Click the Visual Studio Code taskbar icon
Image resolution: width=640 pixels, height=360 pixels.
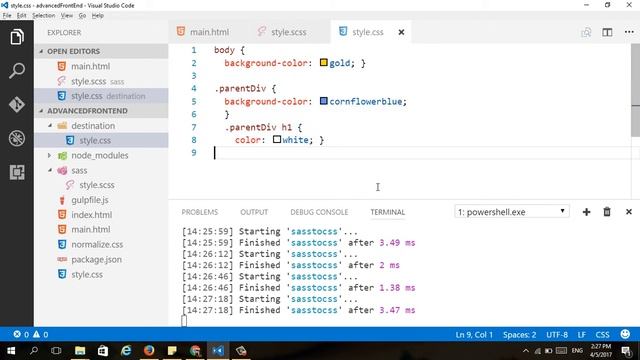218,351
